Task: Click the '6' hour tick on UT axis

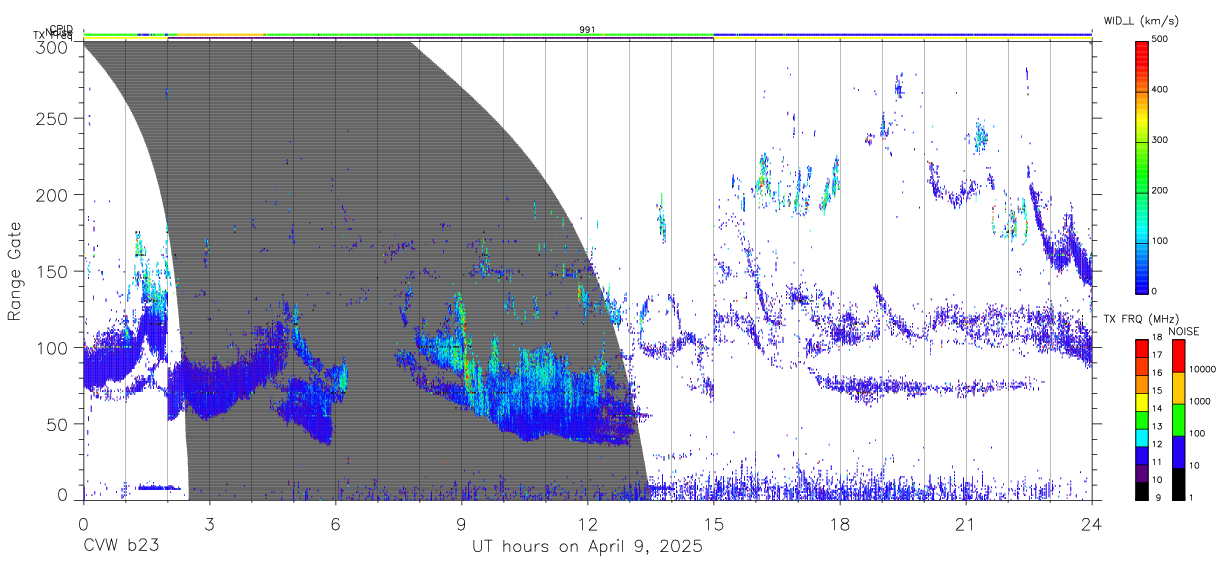Action: click(x=335, y=524)
